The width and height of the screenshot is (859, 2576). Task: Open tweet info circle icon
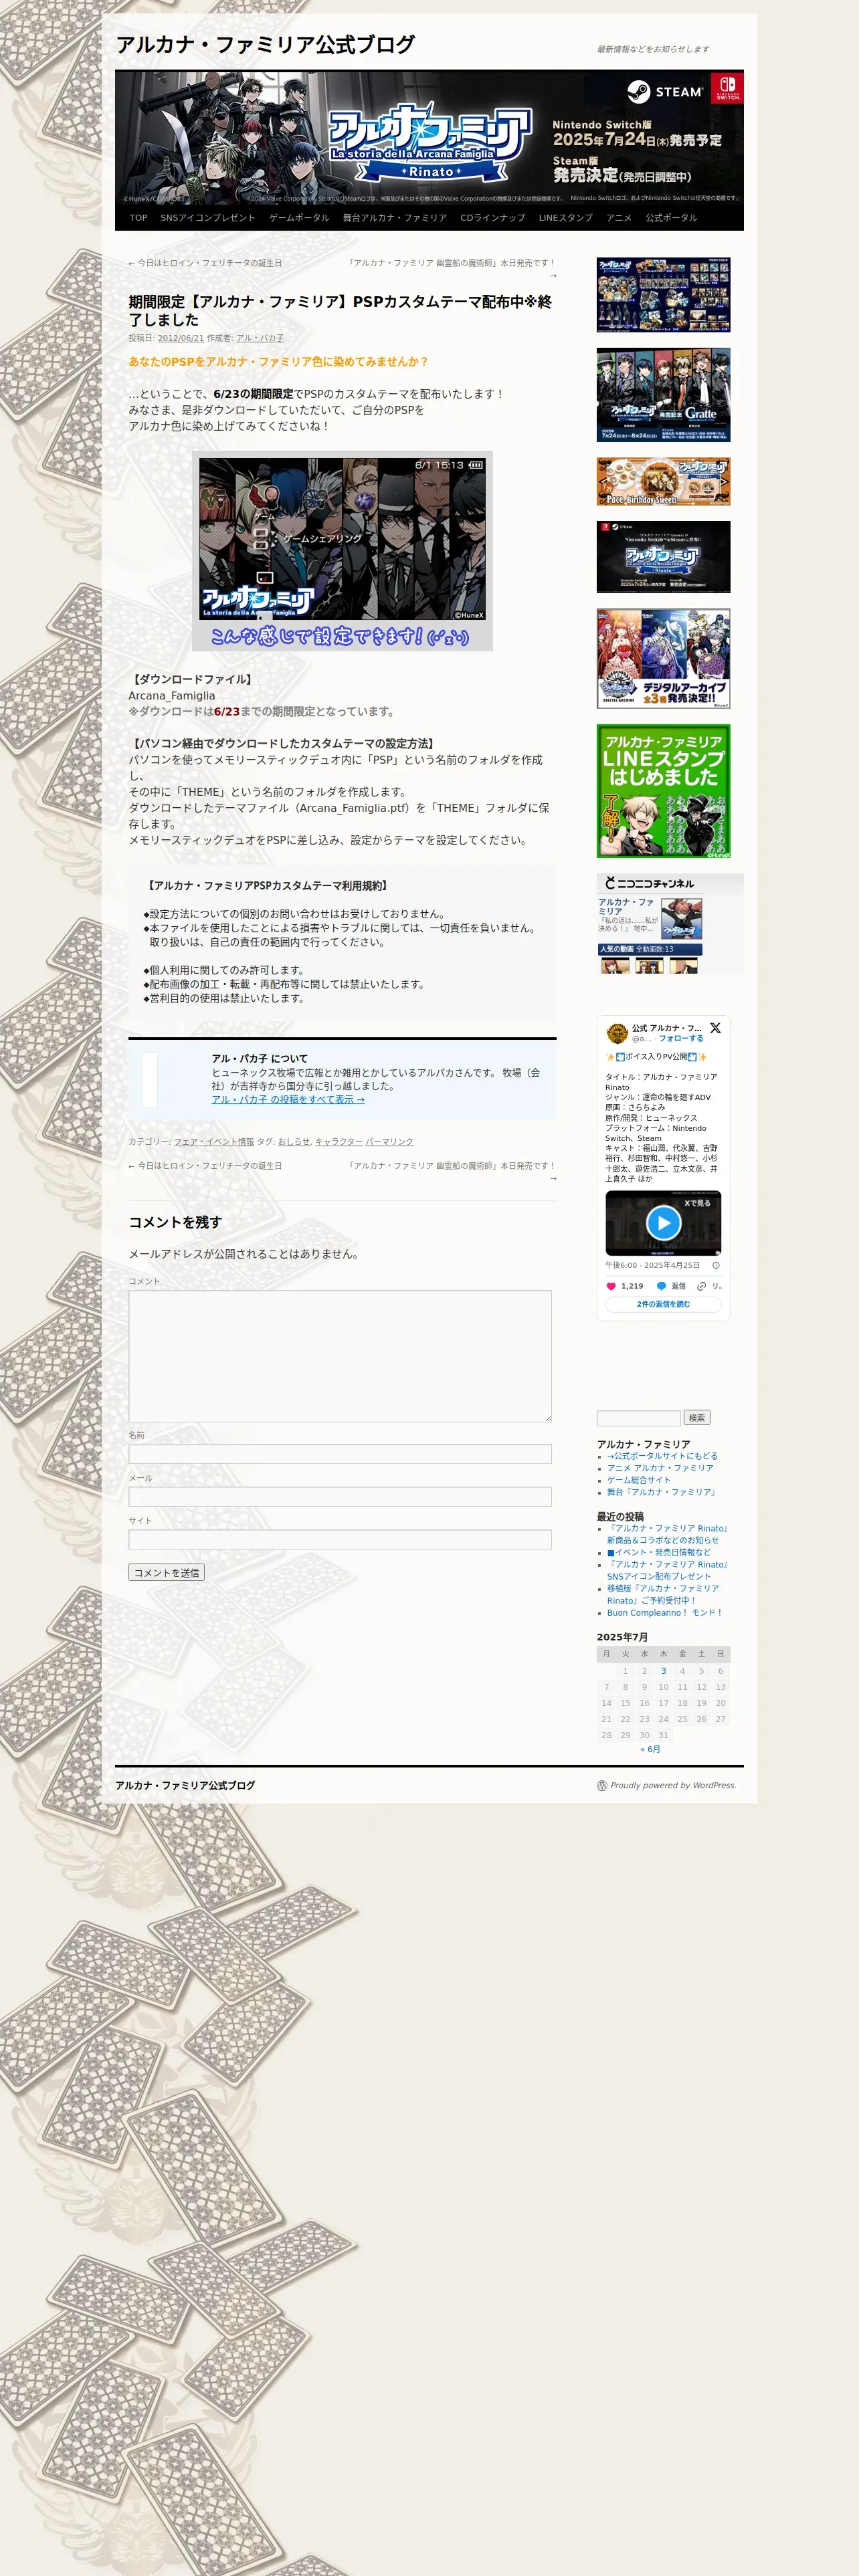click(716, 1265)
